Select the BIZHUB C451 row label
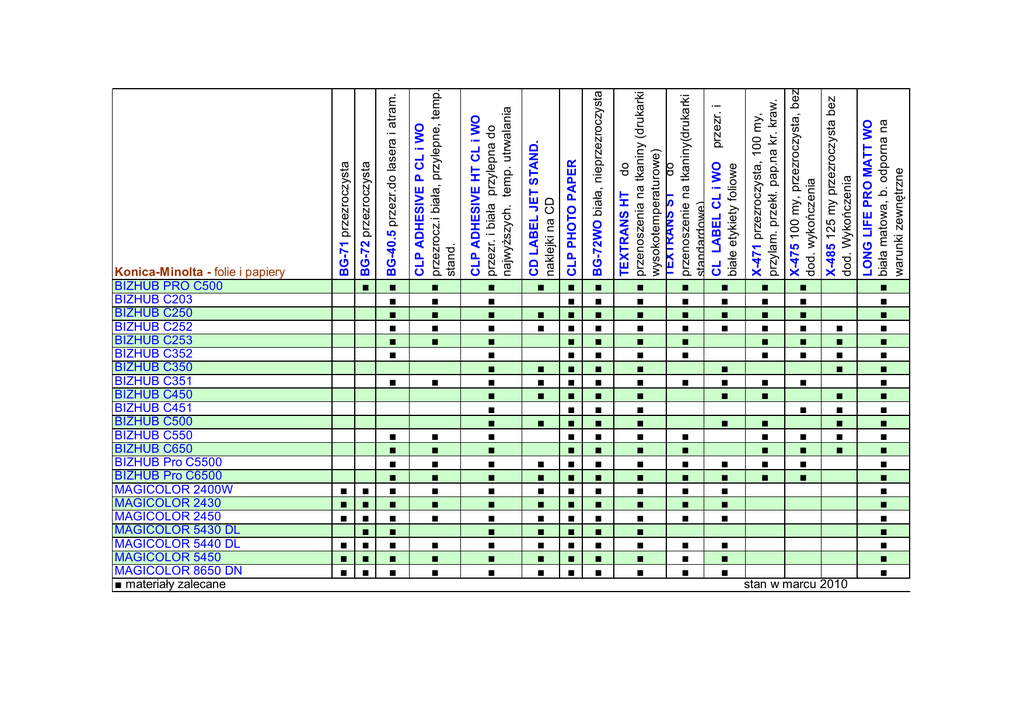 (x=153, y=408)
